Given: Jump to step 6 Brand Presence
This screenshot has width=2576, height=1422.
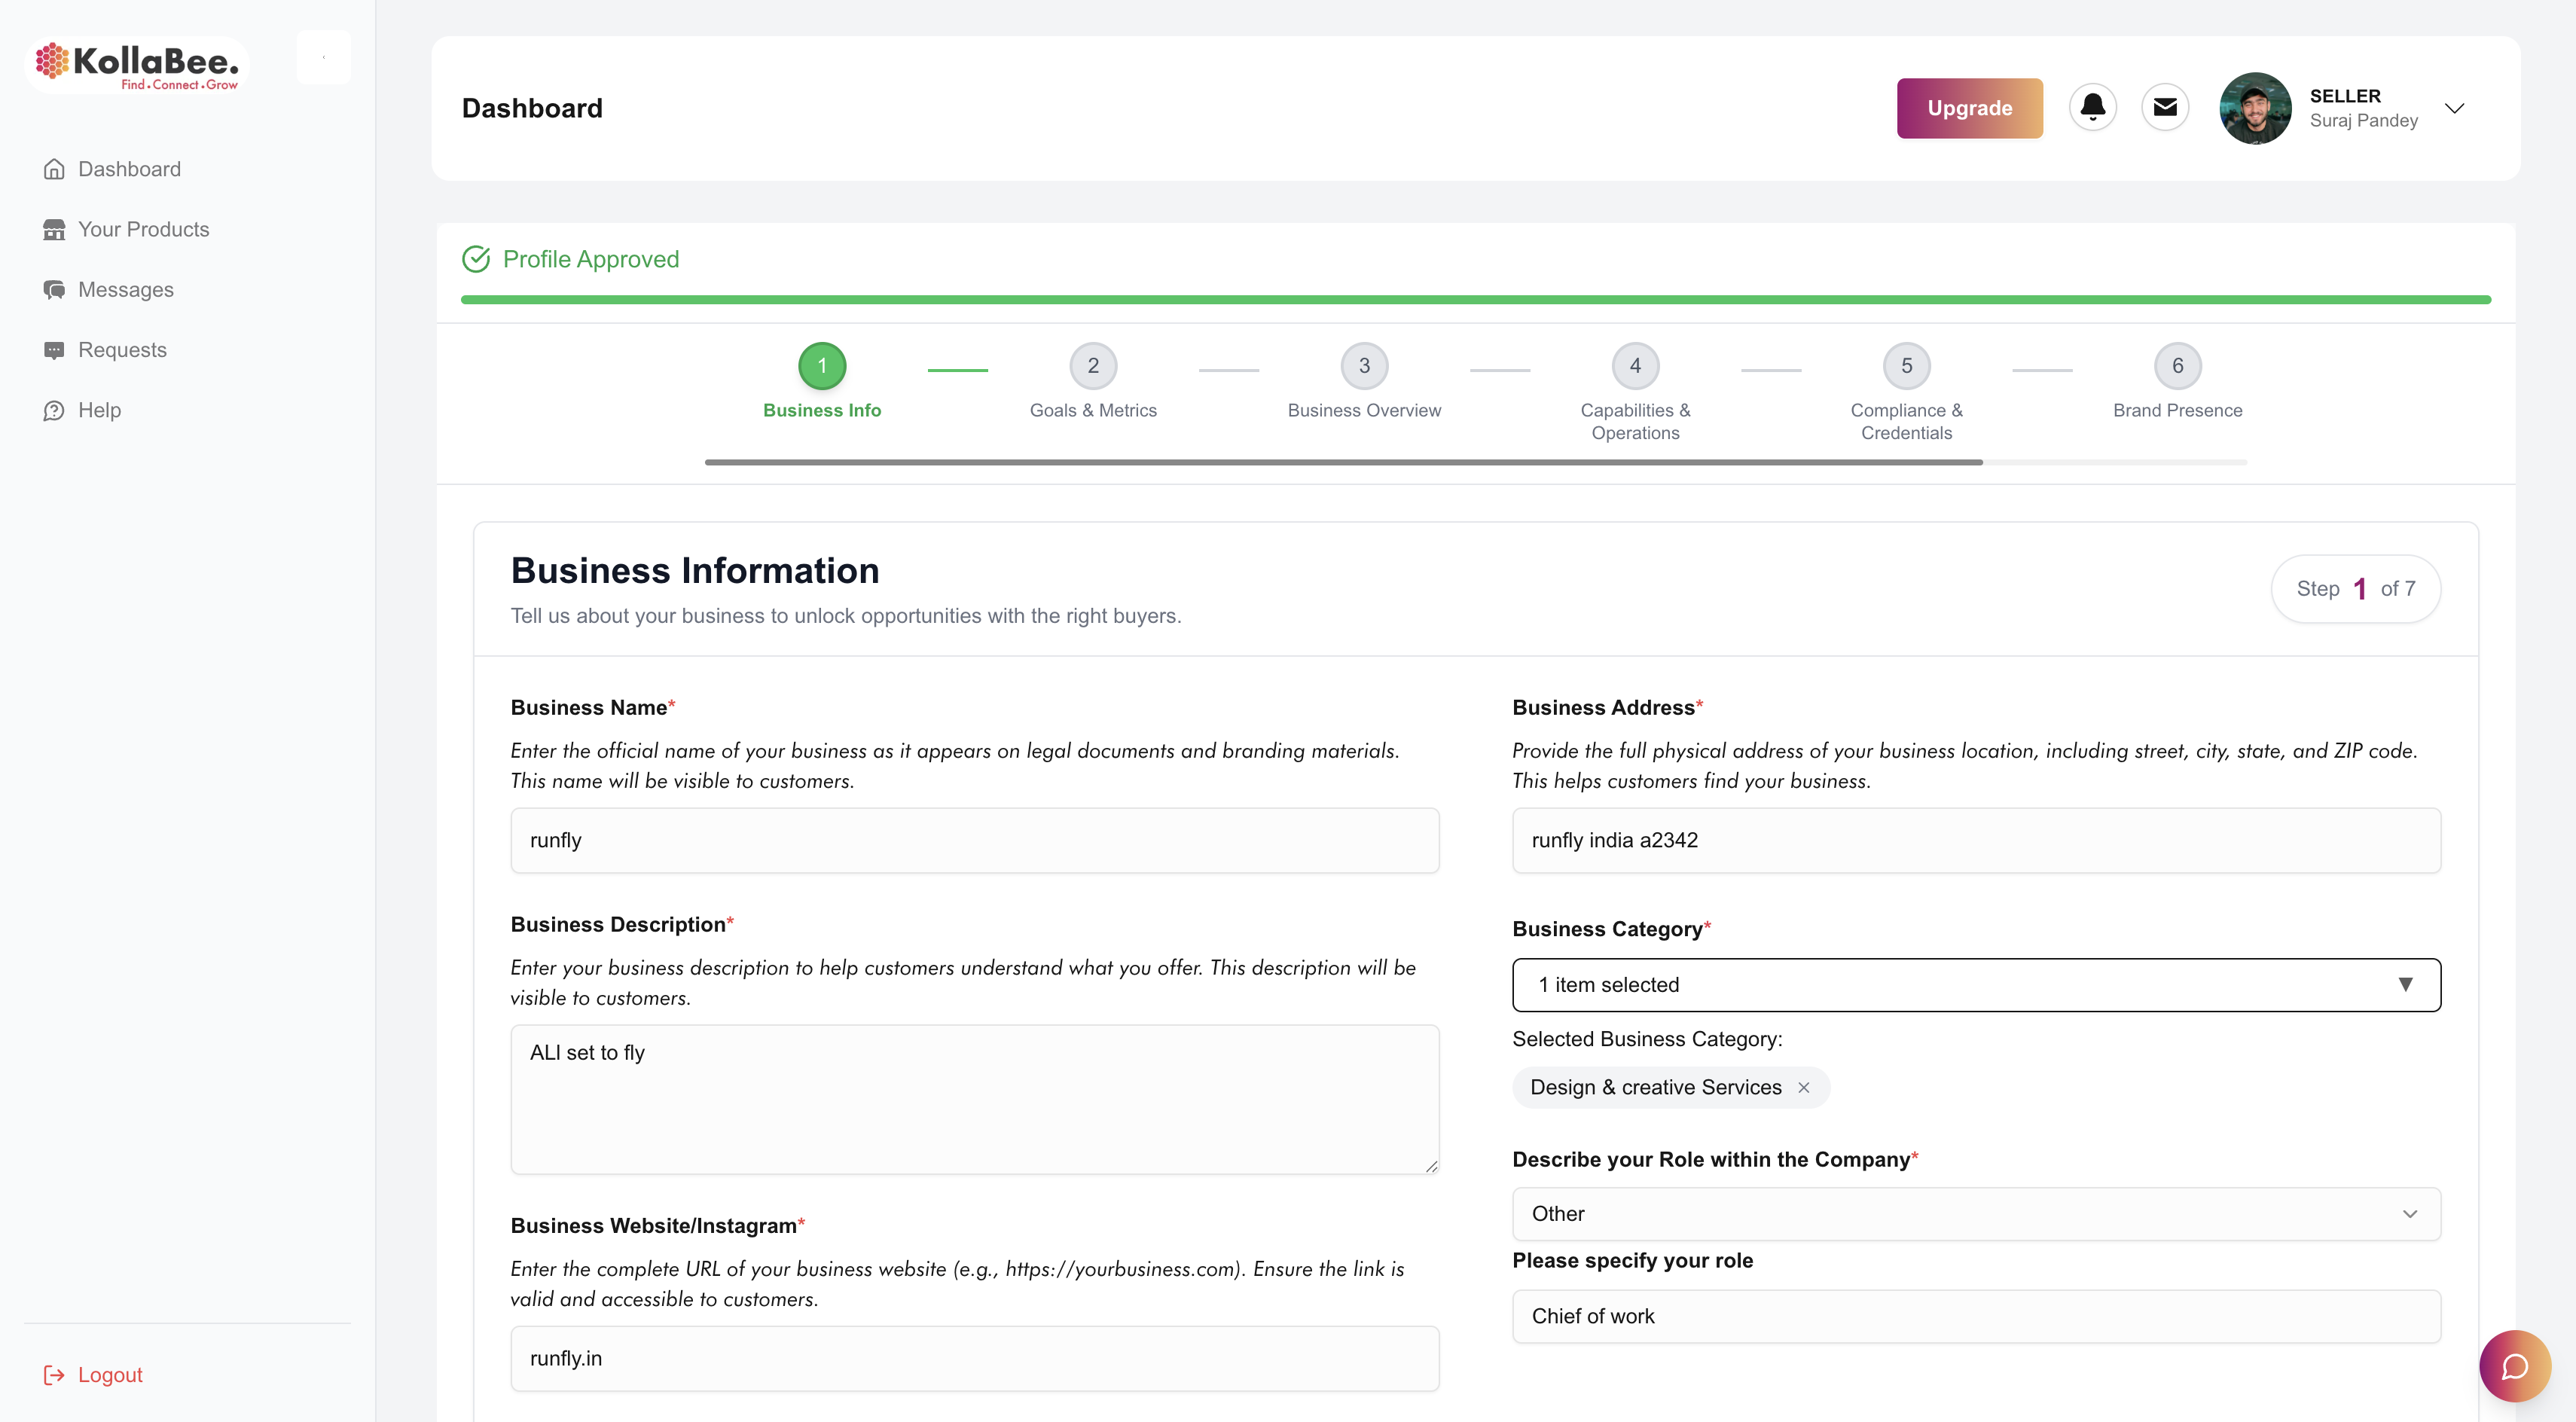Looking at the screenshot, I should (2177, 366).
